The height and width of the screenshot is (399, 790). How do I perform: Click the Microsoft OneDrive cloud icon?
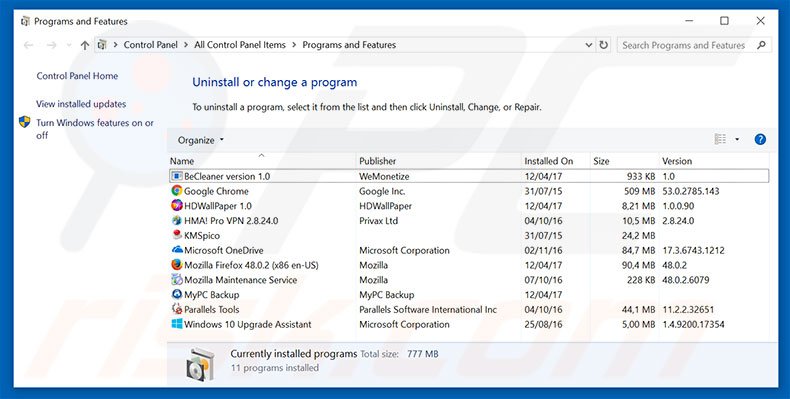pyautogui.click(x=177, y=250)
